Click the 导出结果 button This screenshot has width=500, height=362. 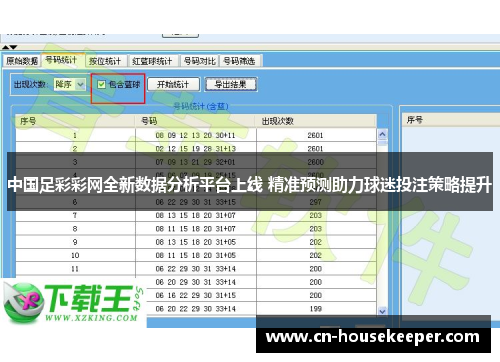click(231, 84)
